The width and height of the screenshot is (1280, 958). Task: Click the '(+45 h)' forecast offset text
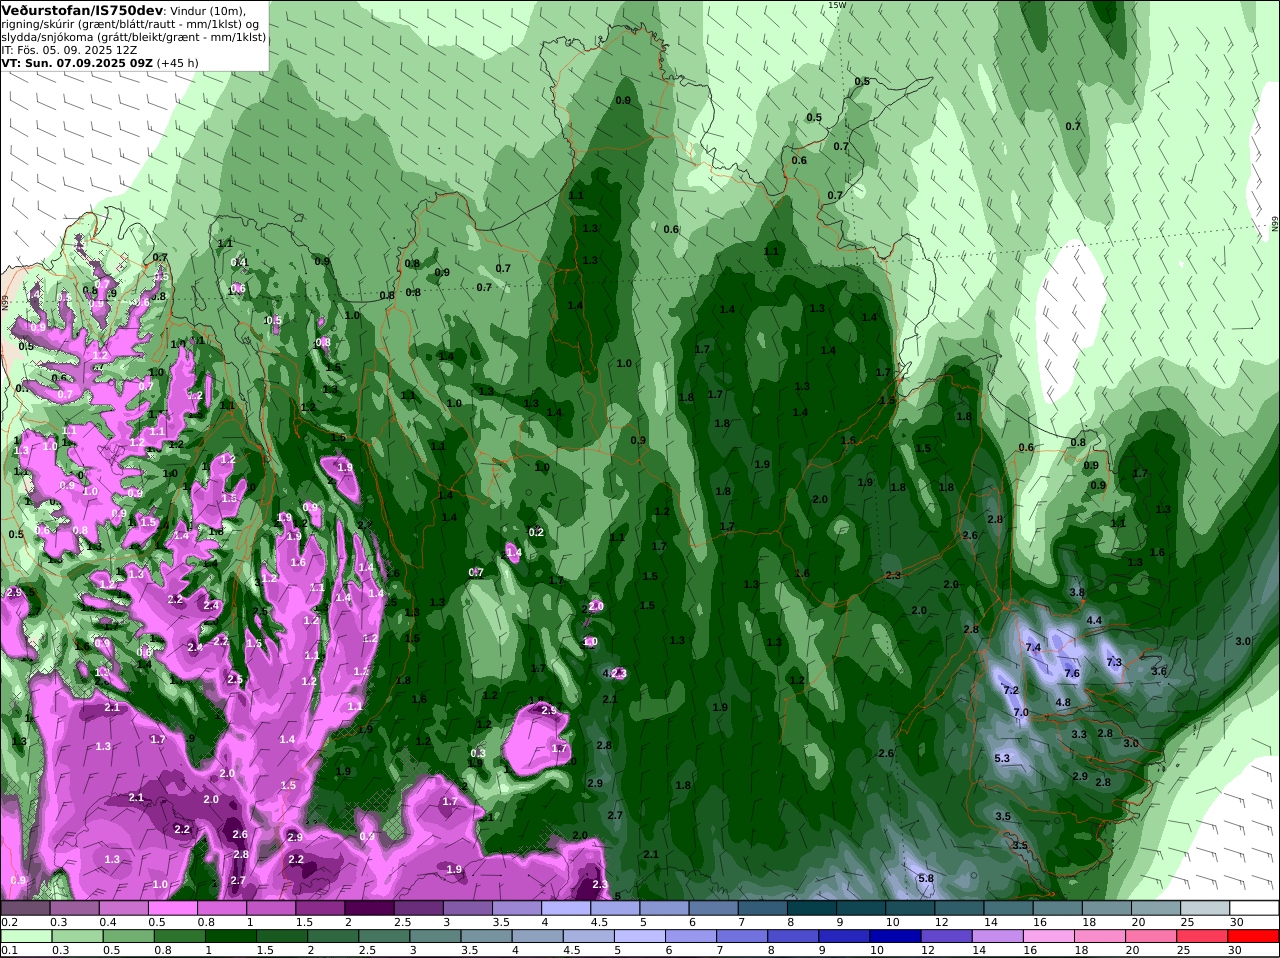[178, 63]
